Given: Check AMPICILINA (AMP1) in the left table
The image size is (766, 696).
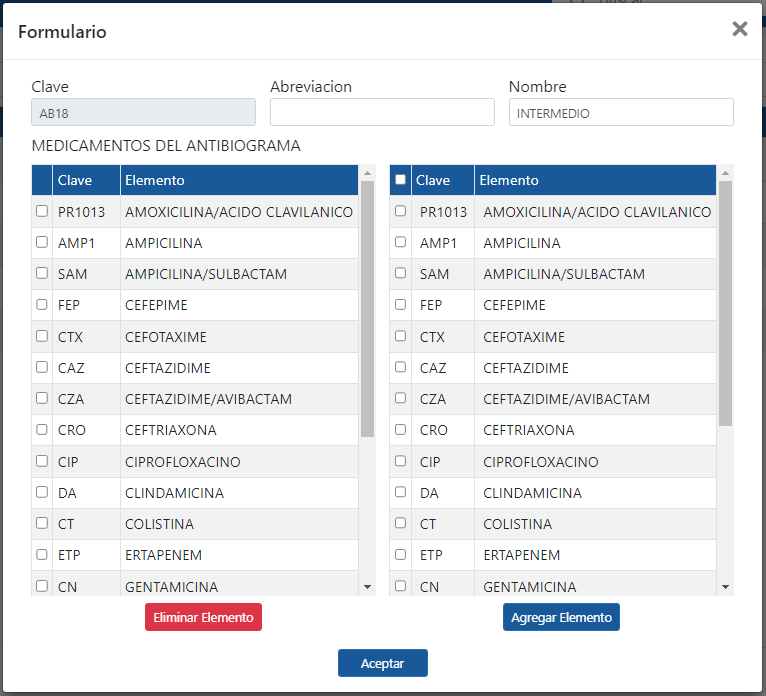Looking at the screenshot, I should click(42, 242).
